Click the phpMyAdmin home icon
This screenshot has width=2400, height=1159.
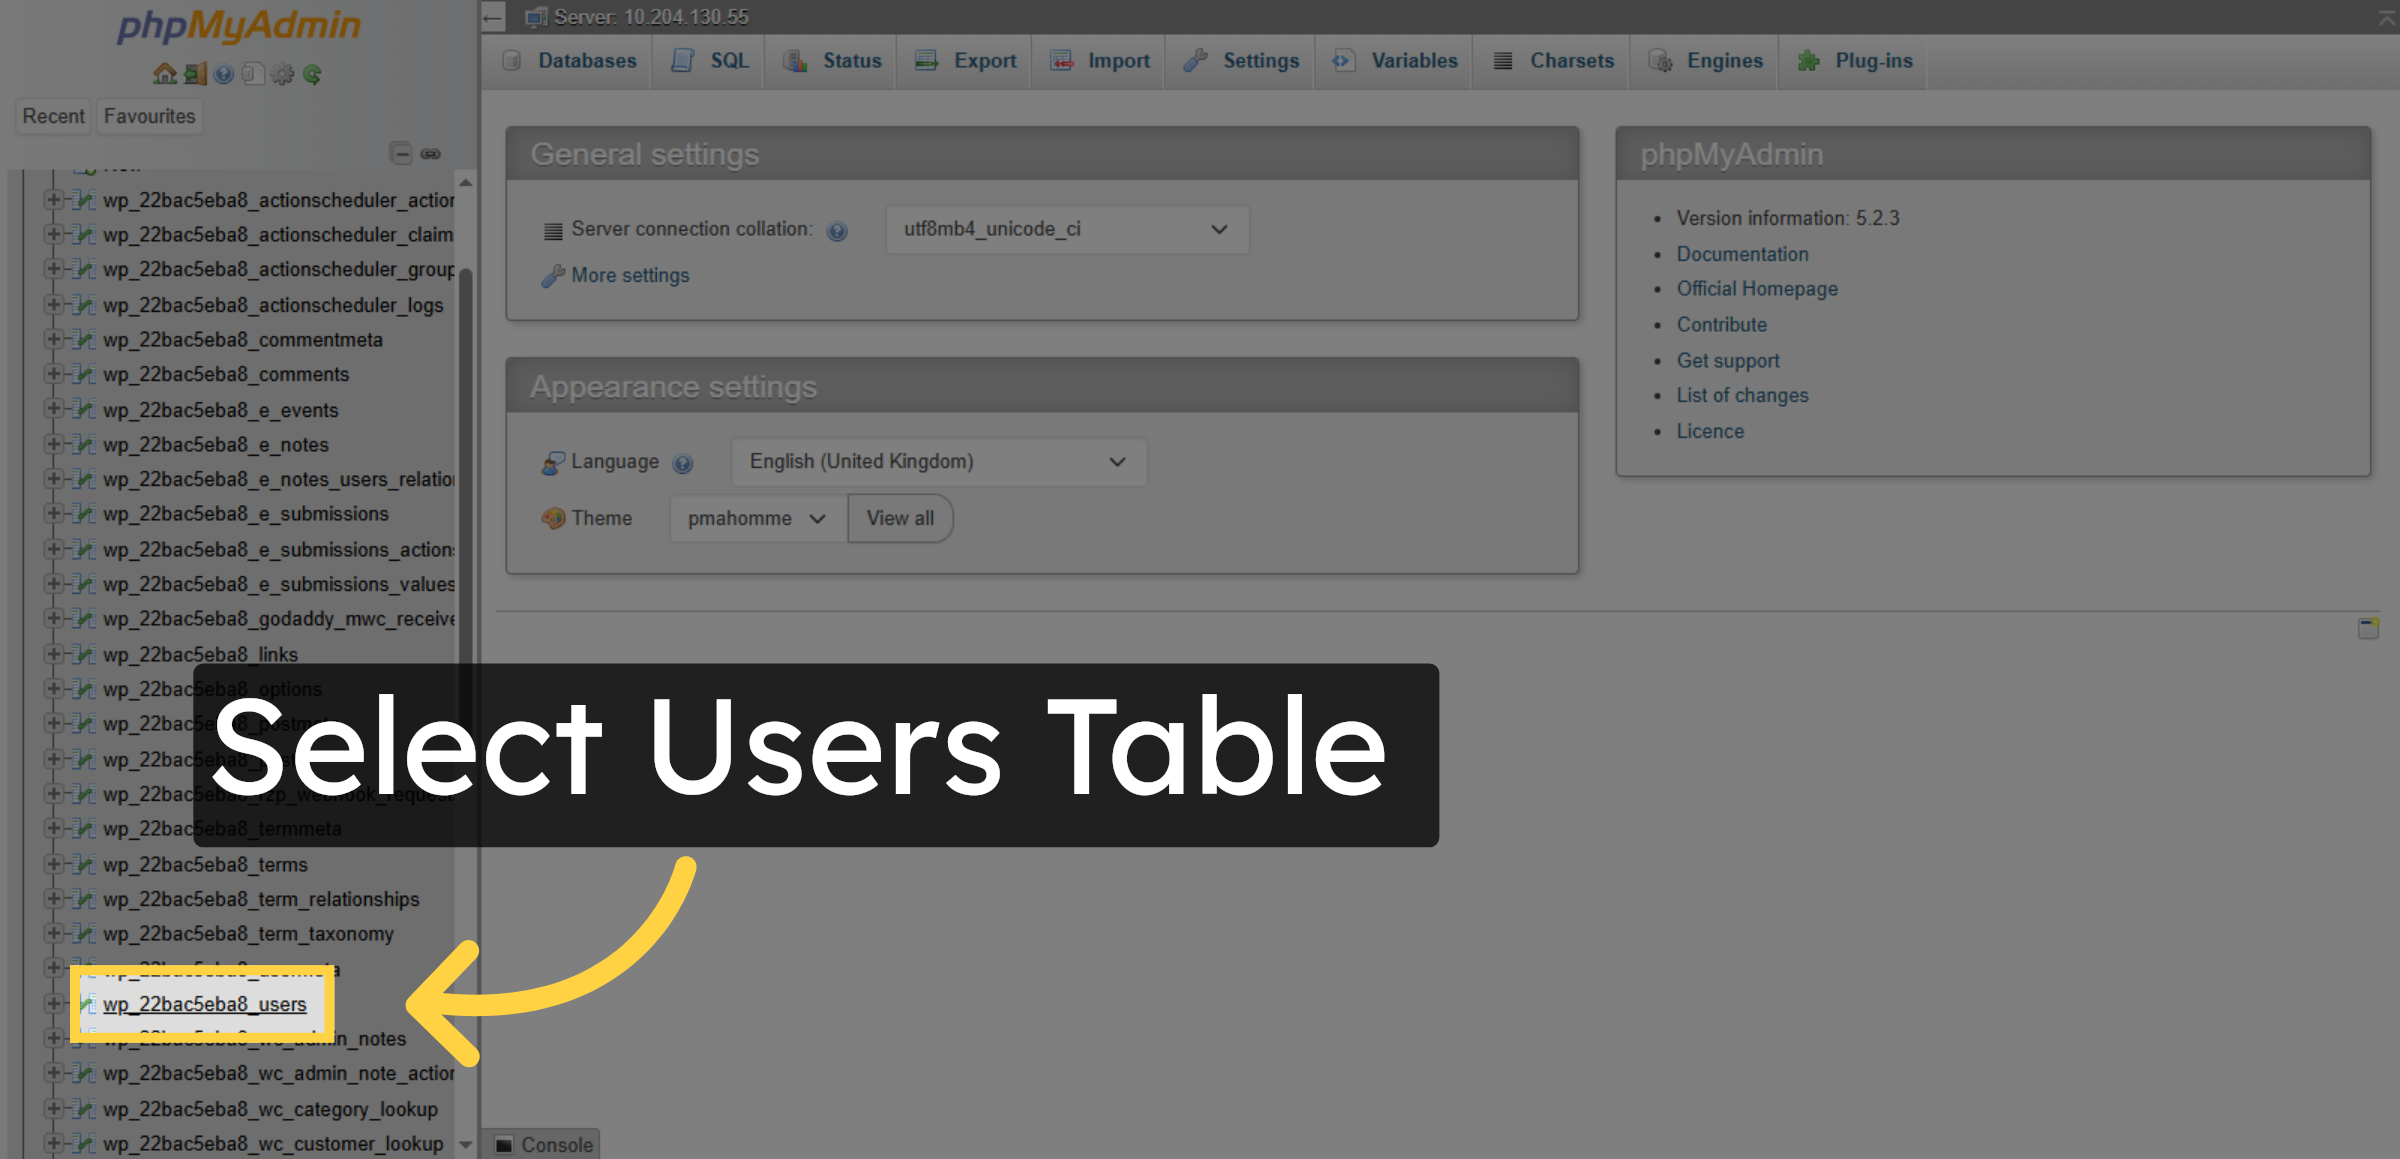165,74
